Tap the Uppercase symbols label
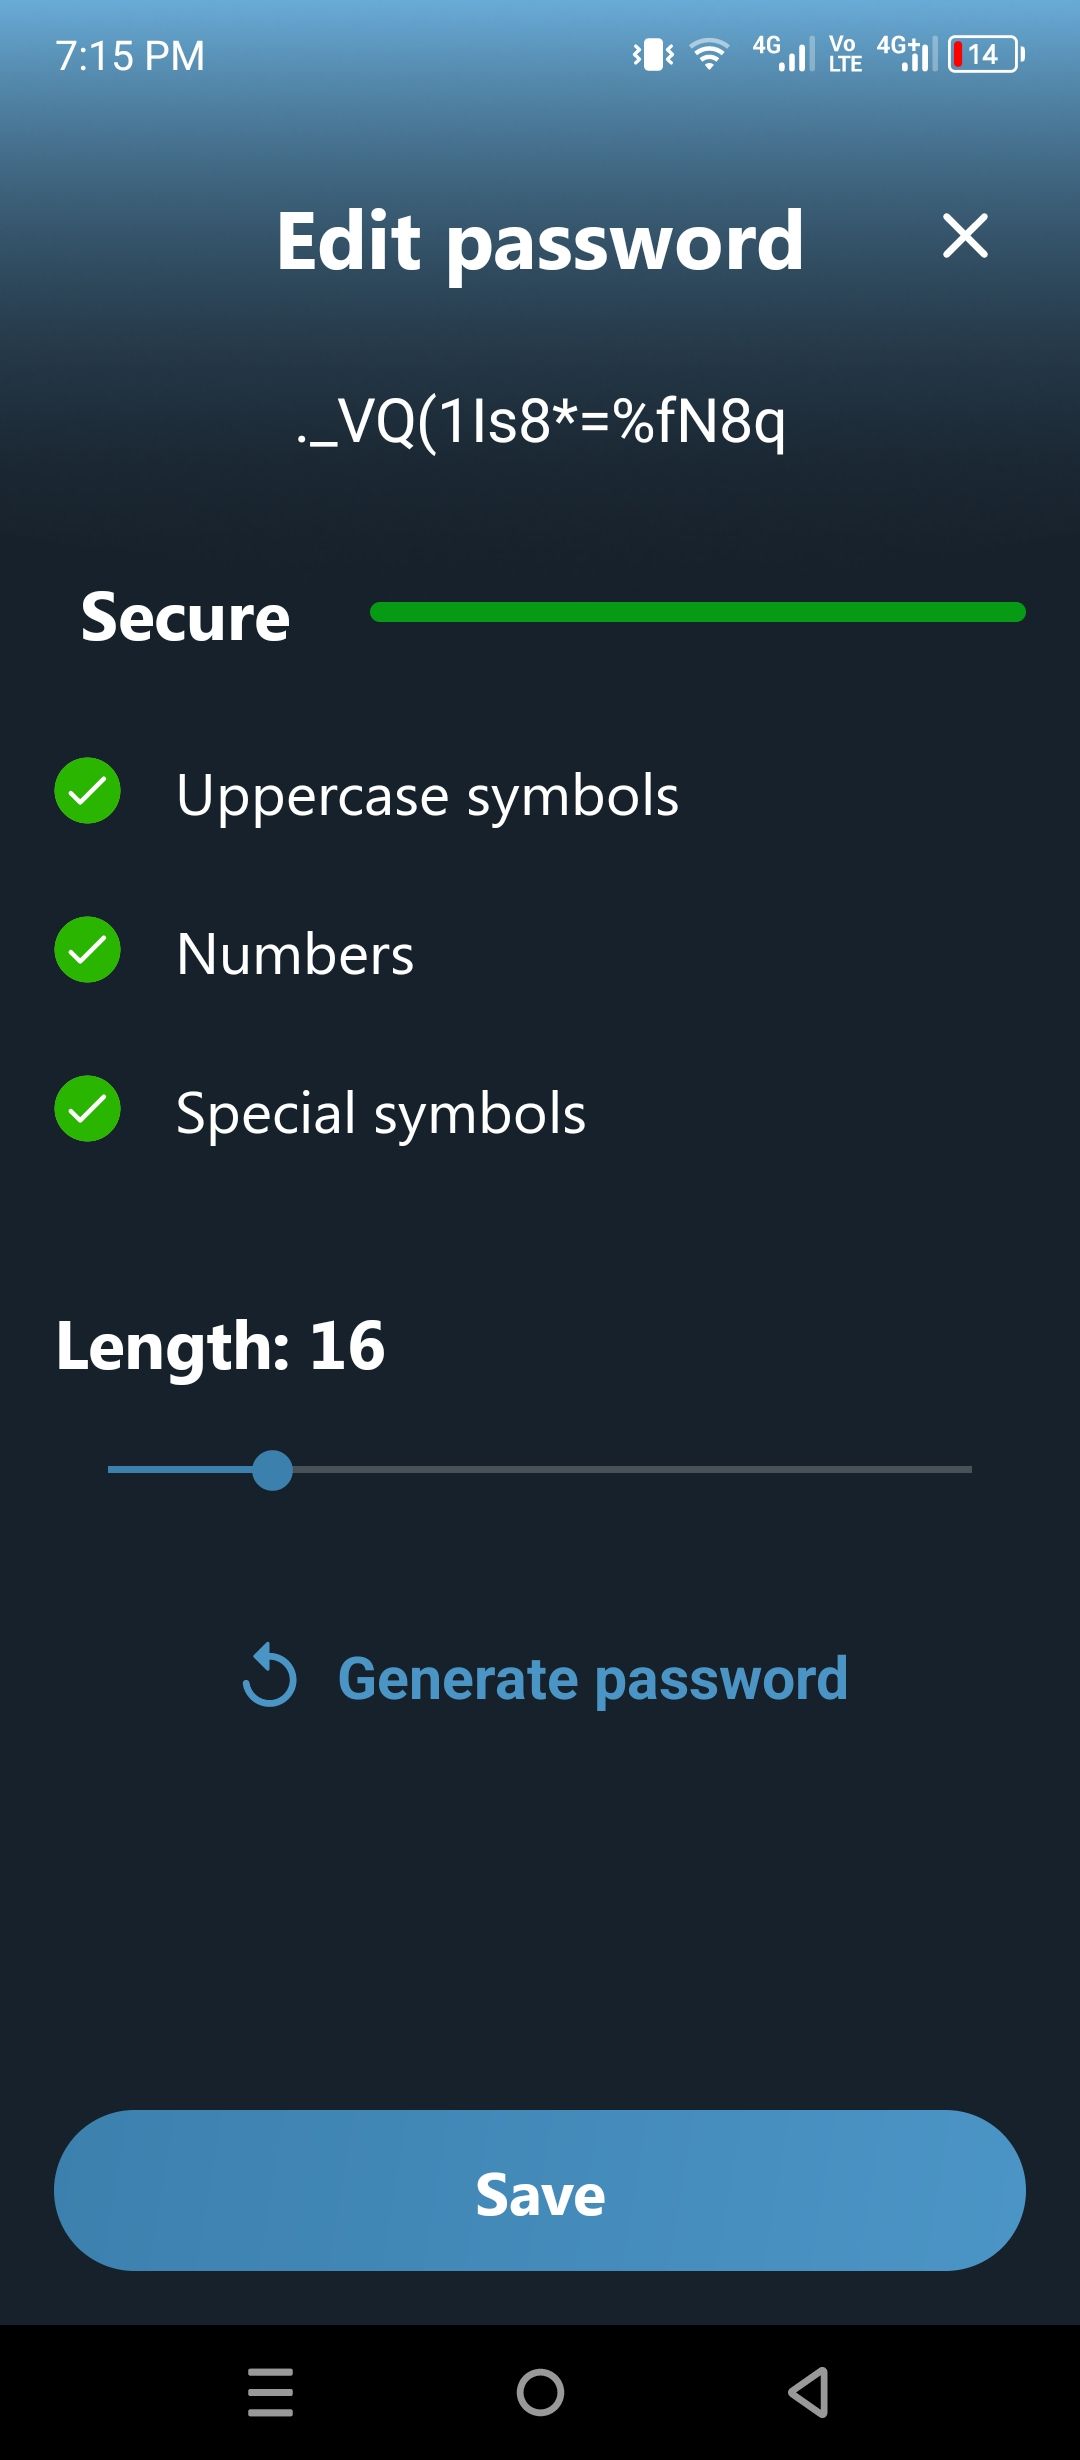Screen dimensions: 1080x2460 (427, 795)
